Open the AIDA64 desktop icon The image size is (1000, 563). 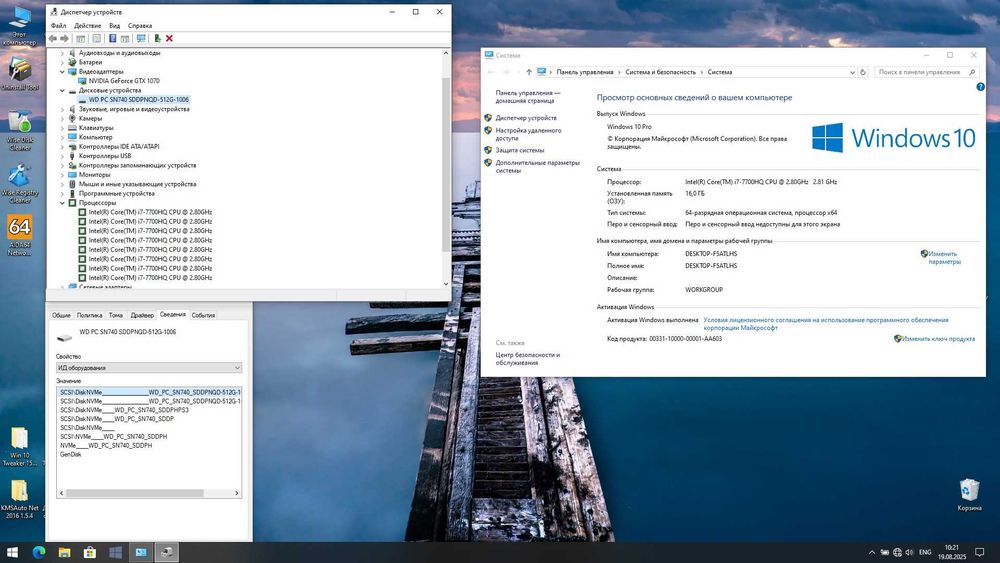(19, 236)
